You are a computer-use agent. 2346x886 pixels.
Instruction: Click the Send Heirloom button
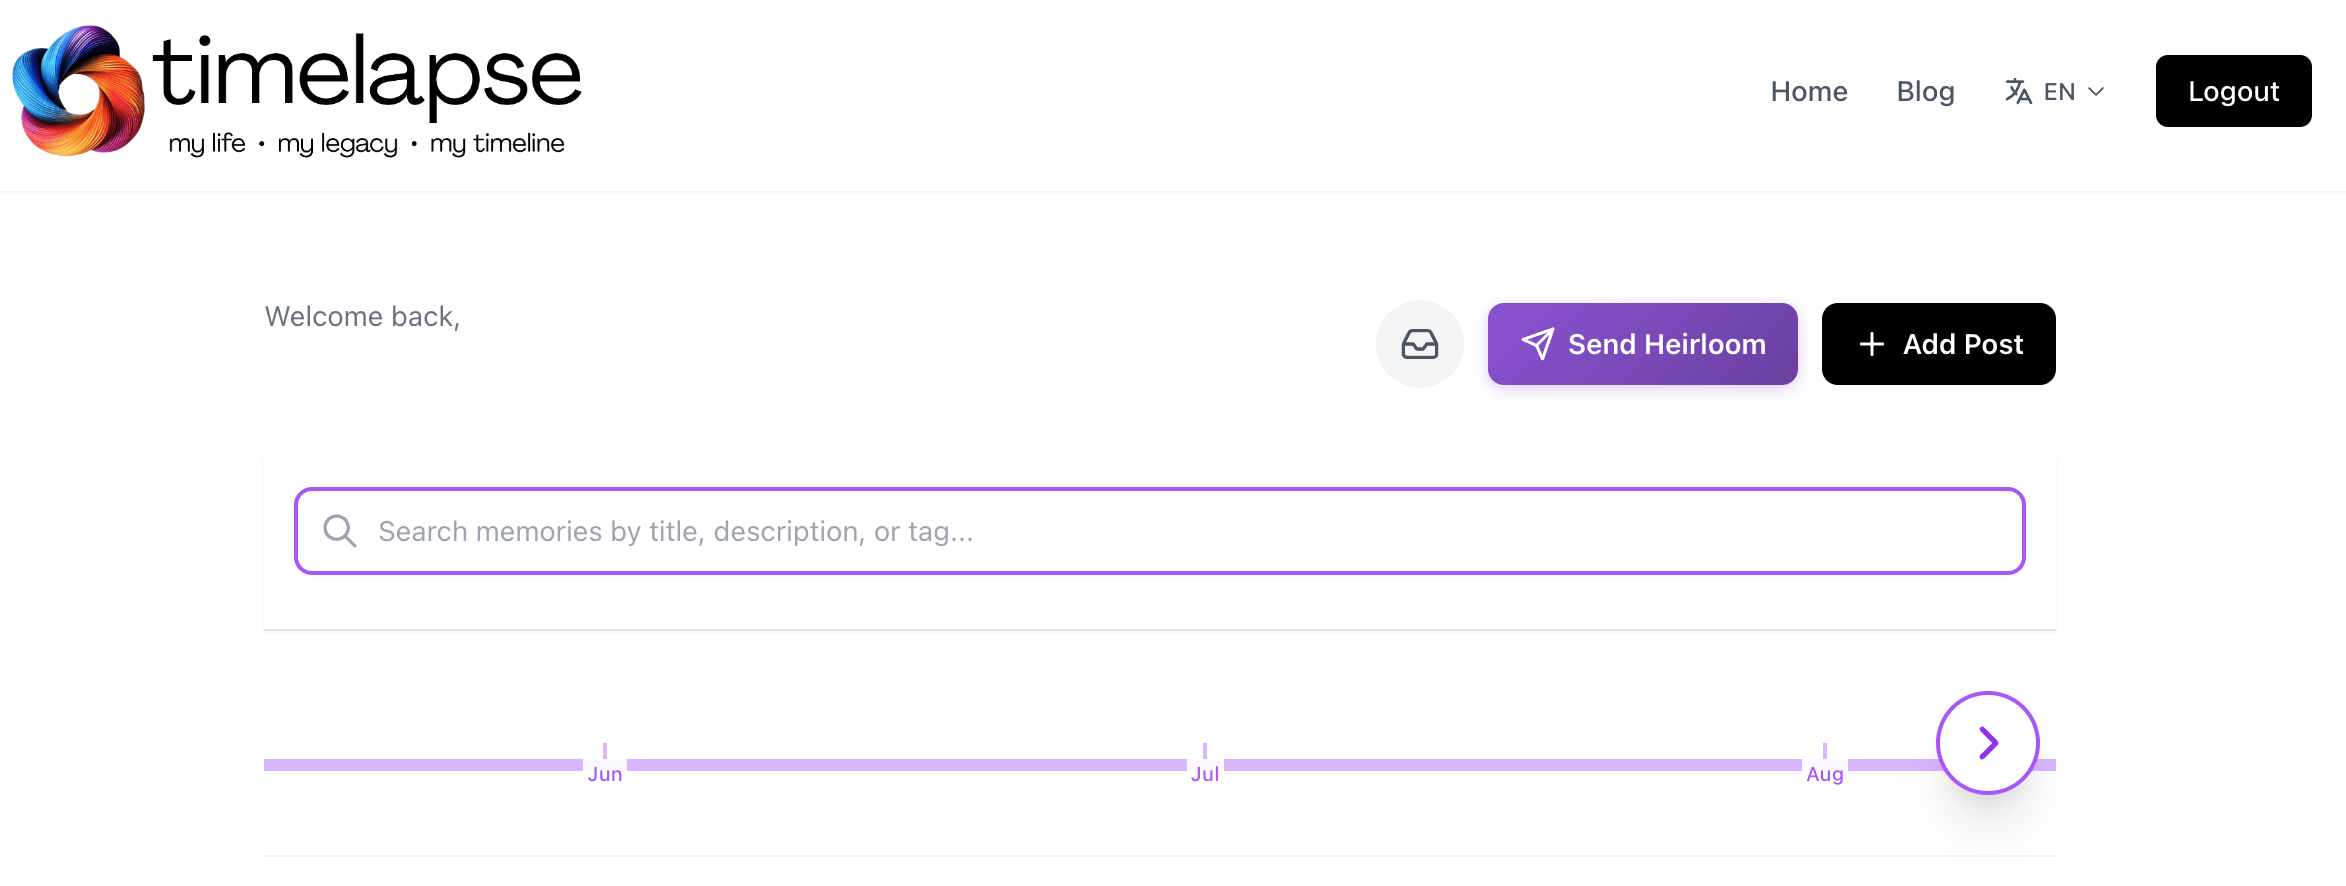pos(1641,343)
